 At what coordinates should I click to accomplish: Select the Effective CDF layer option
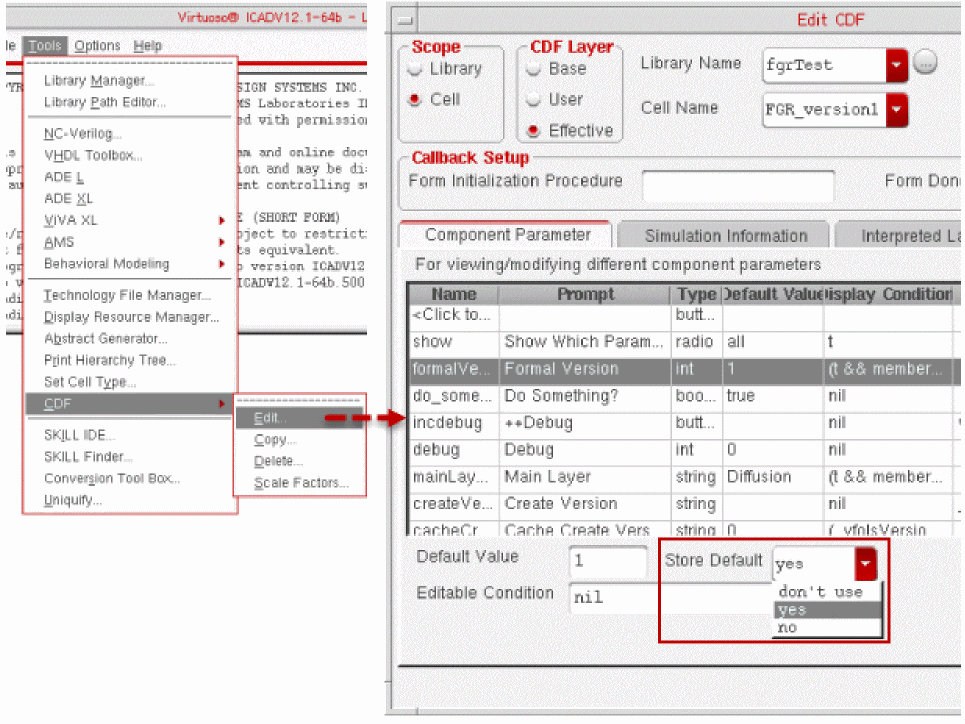533,131
